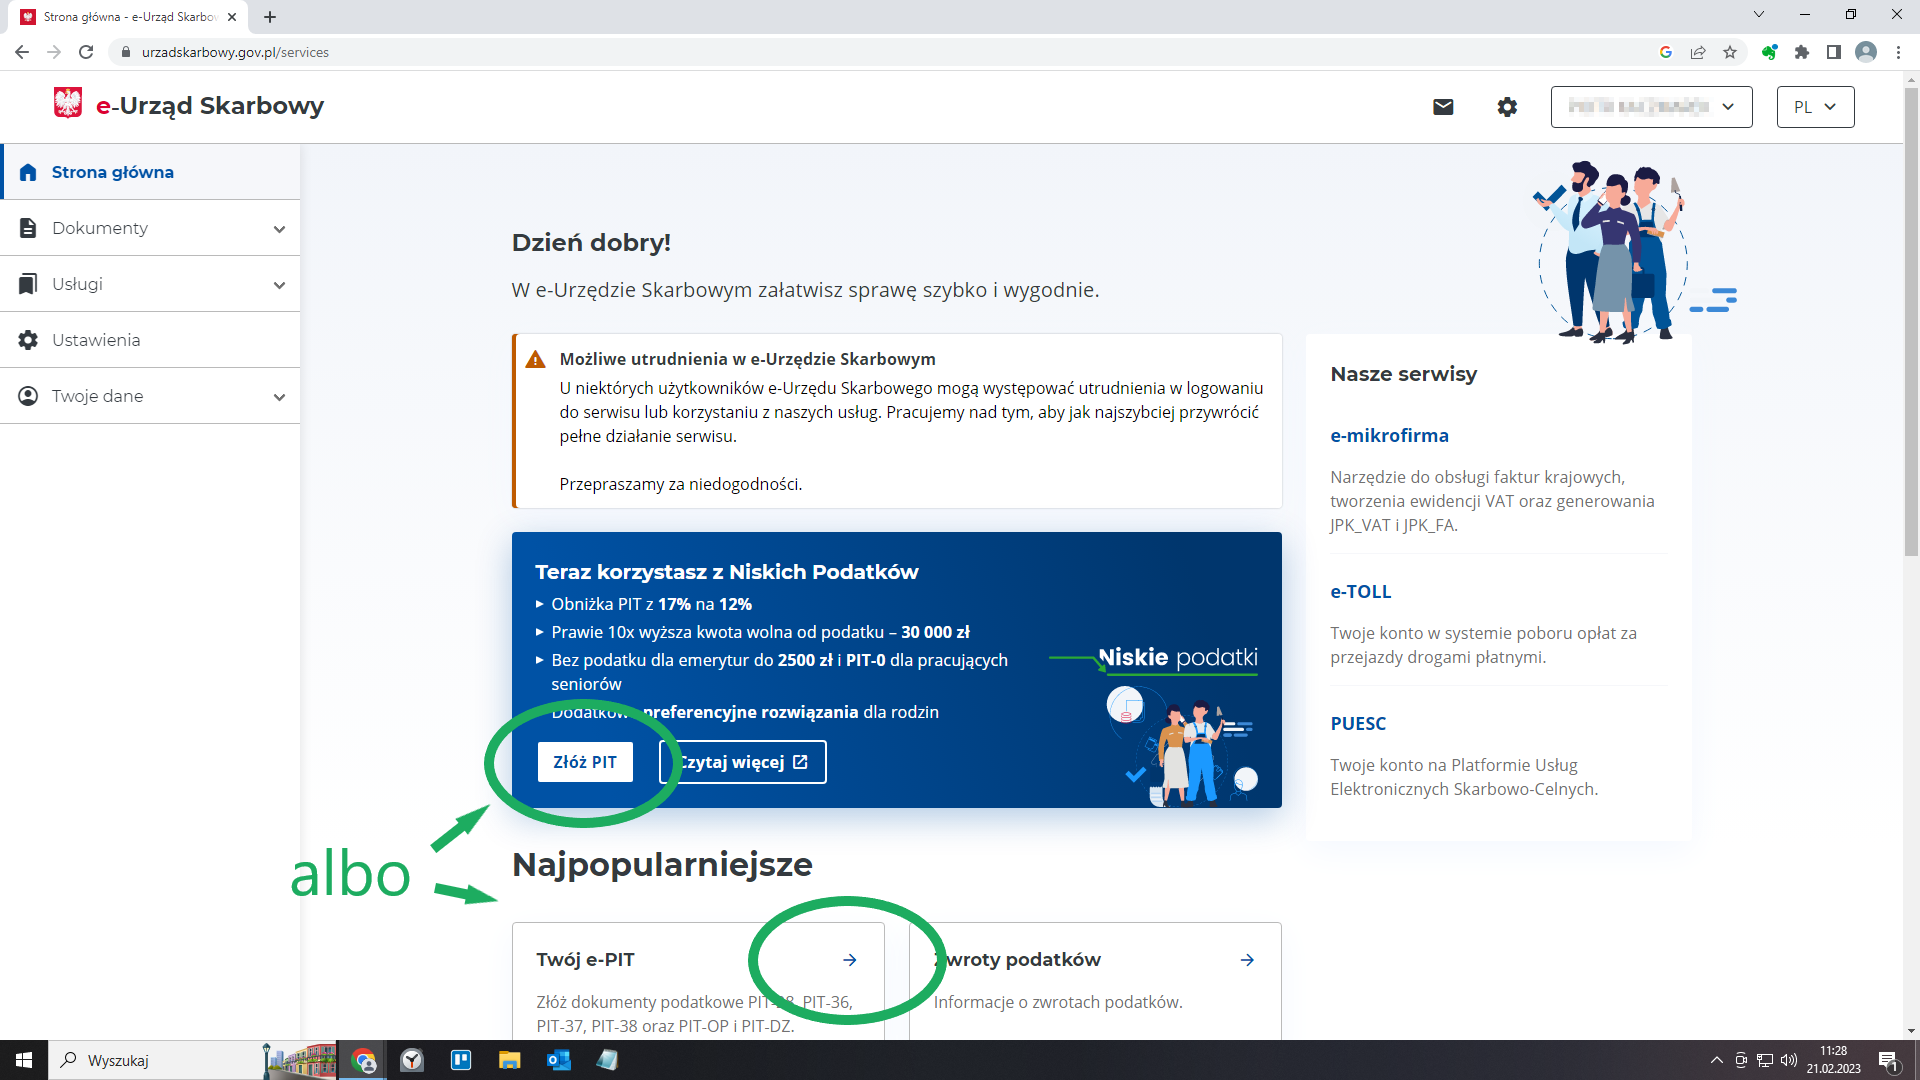Open taskbar notification center icon
The height and width of the screenshot is (1080, 1920).
click(x=1888, y=1060)
